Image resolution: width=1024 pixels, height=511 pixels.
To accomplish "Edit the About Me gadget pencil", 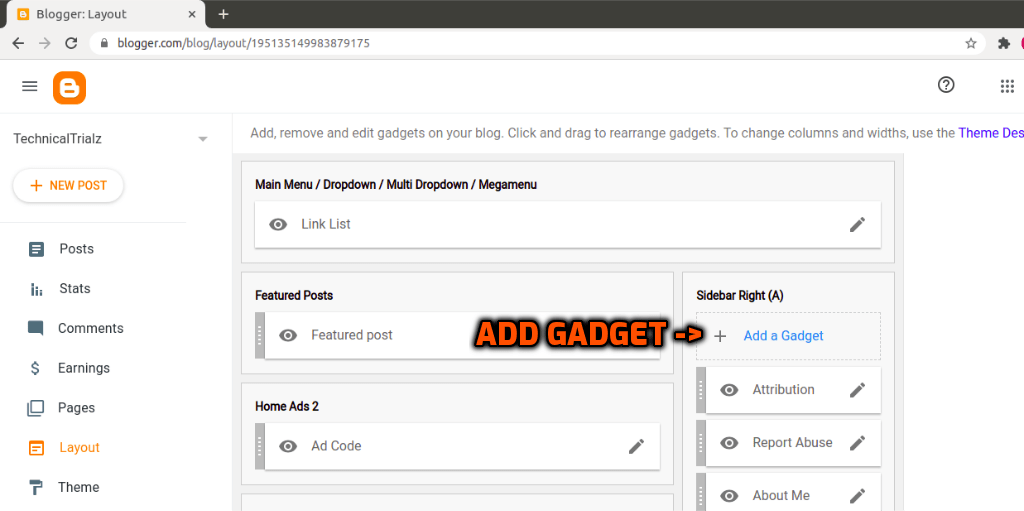I will tap(857, 496).
